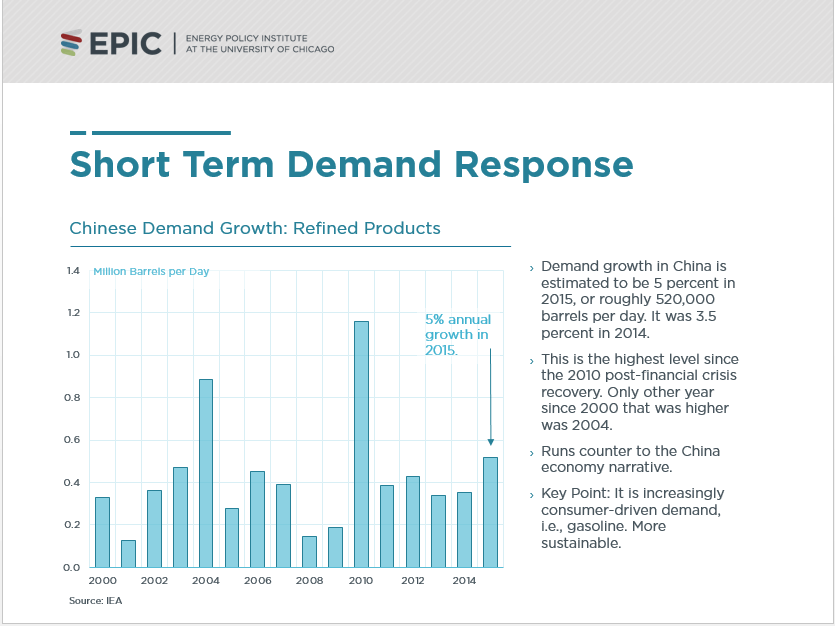Select the 2004 bar in chart
This screenshot has width=835, height=626.
tap(205, 472)
